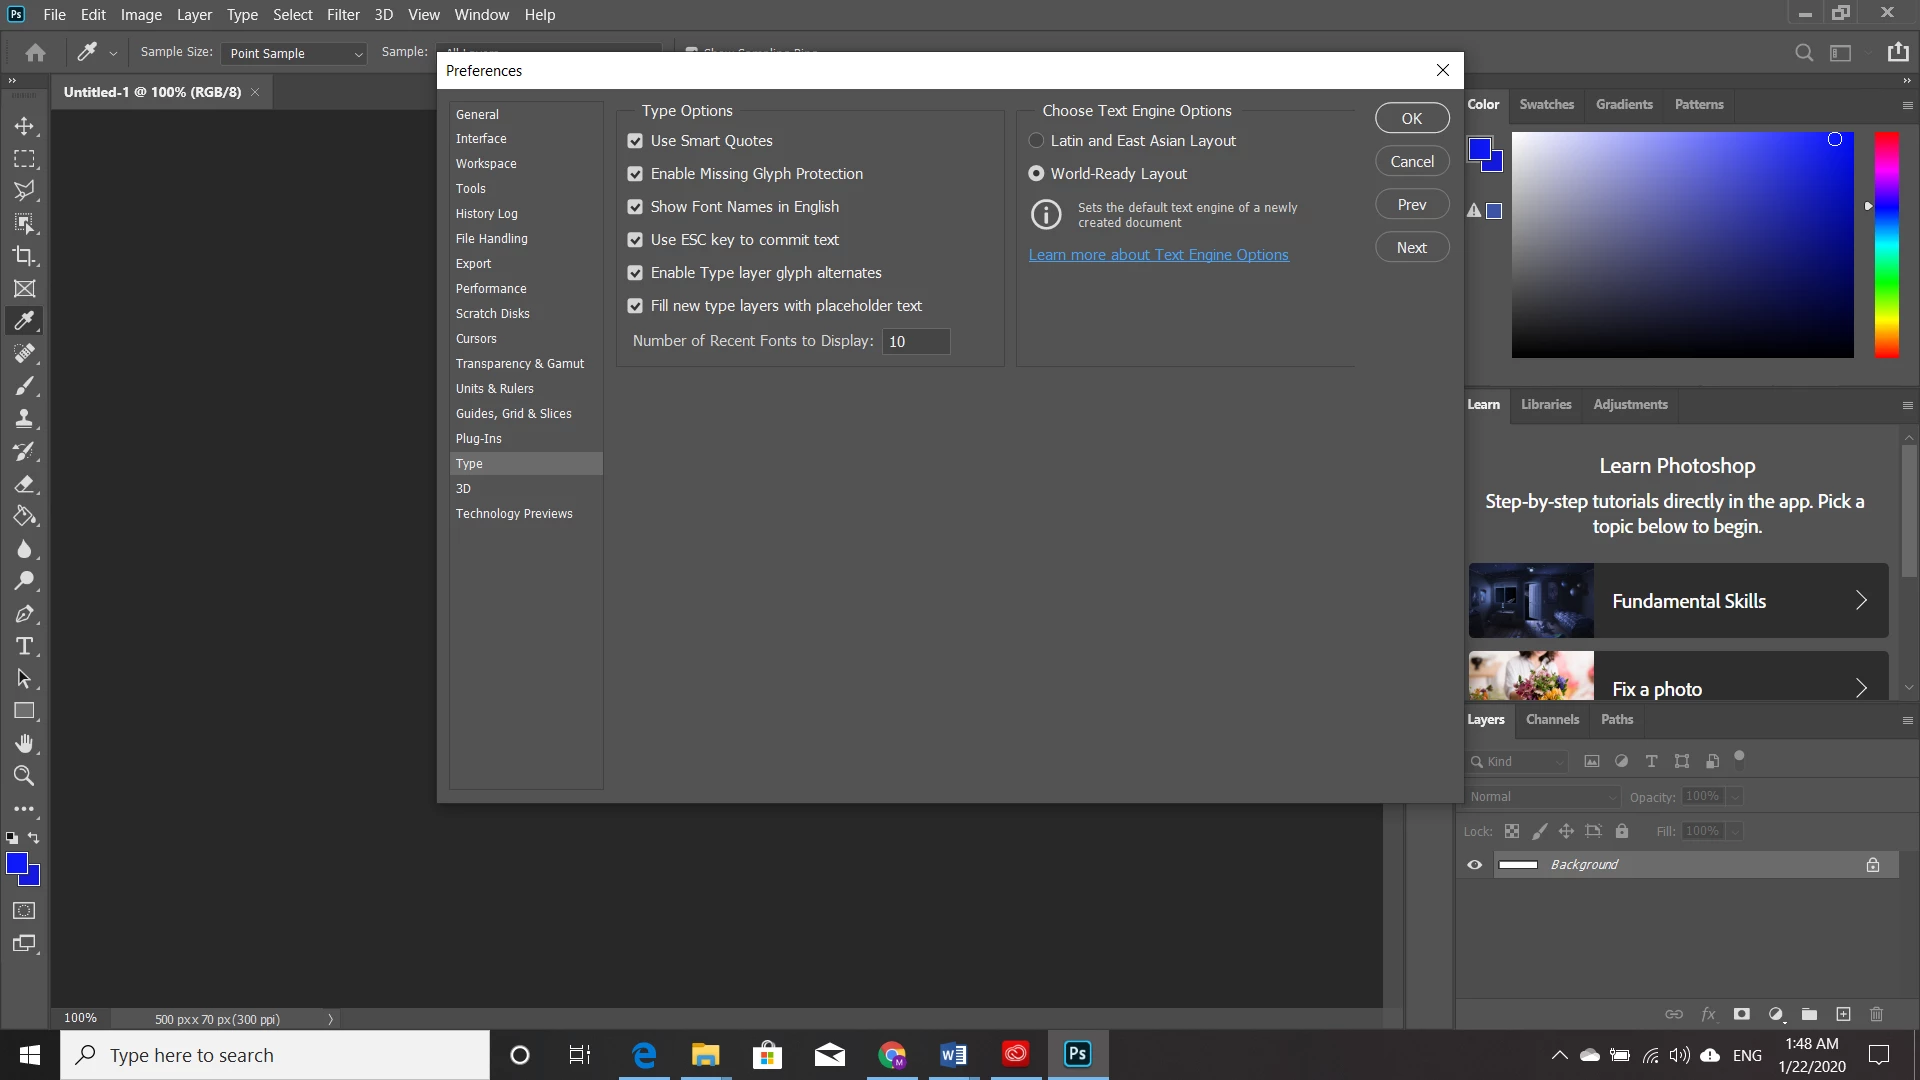Hide the Background layer eye icon
Screen dimensions: 1920x1080
[1474, 865]
